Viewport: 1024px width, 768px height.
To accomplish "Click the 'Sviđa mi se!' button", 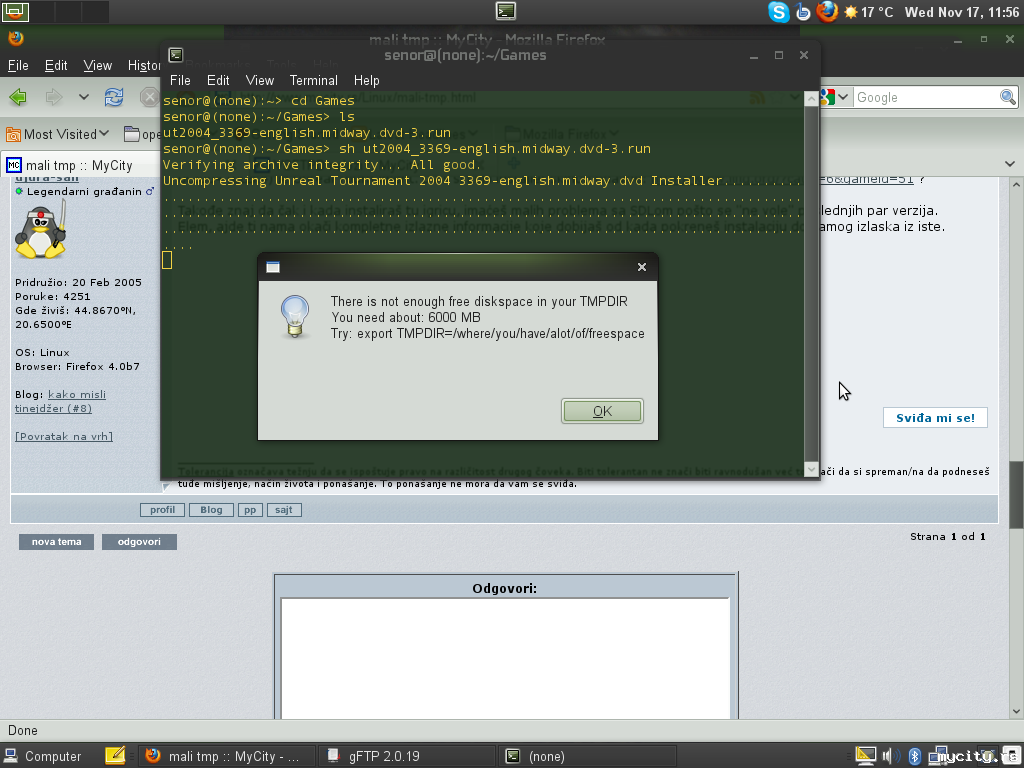I will (935, 418).
